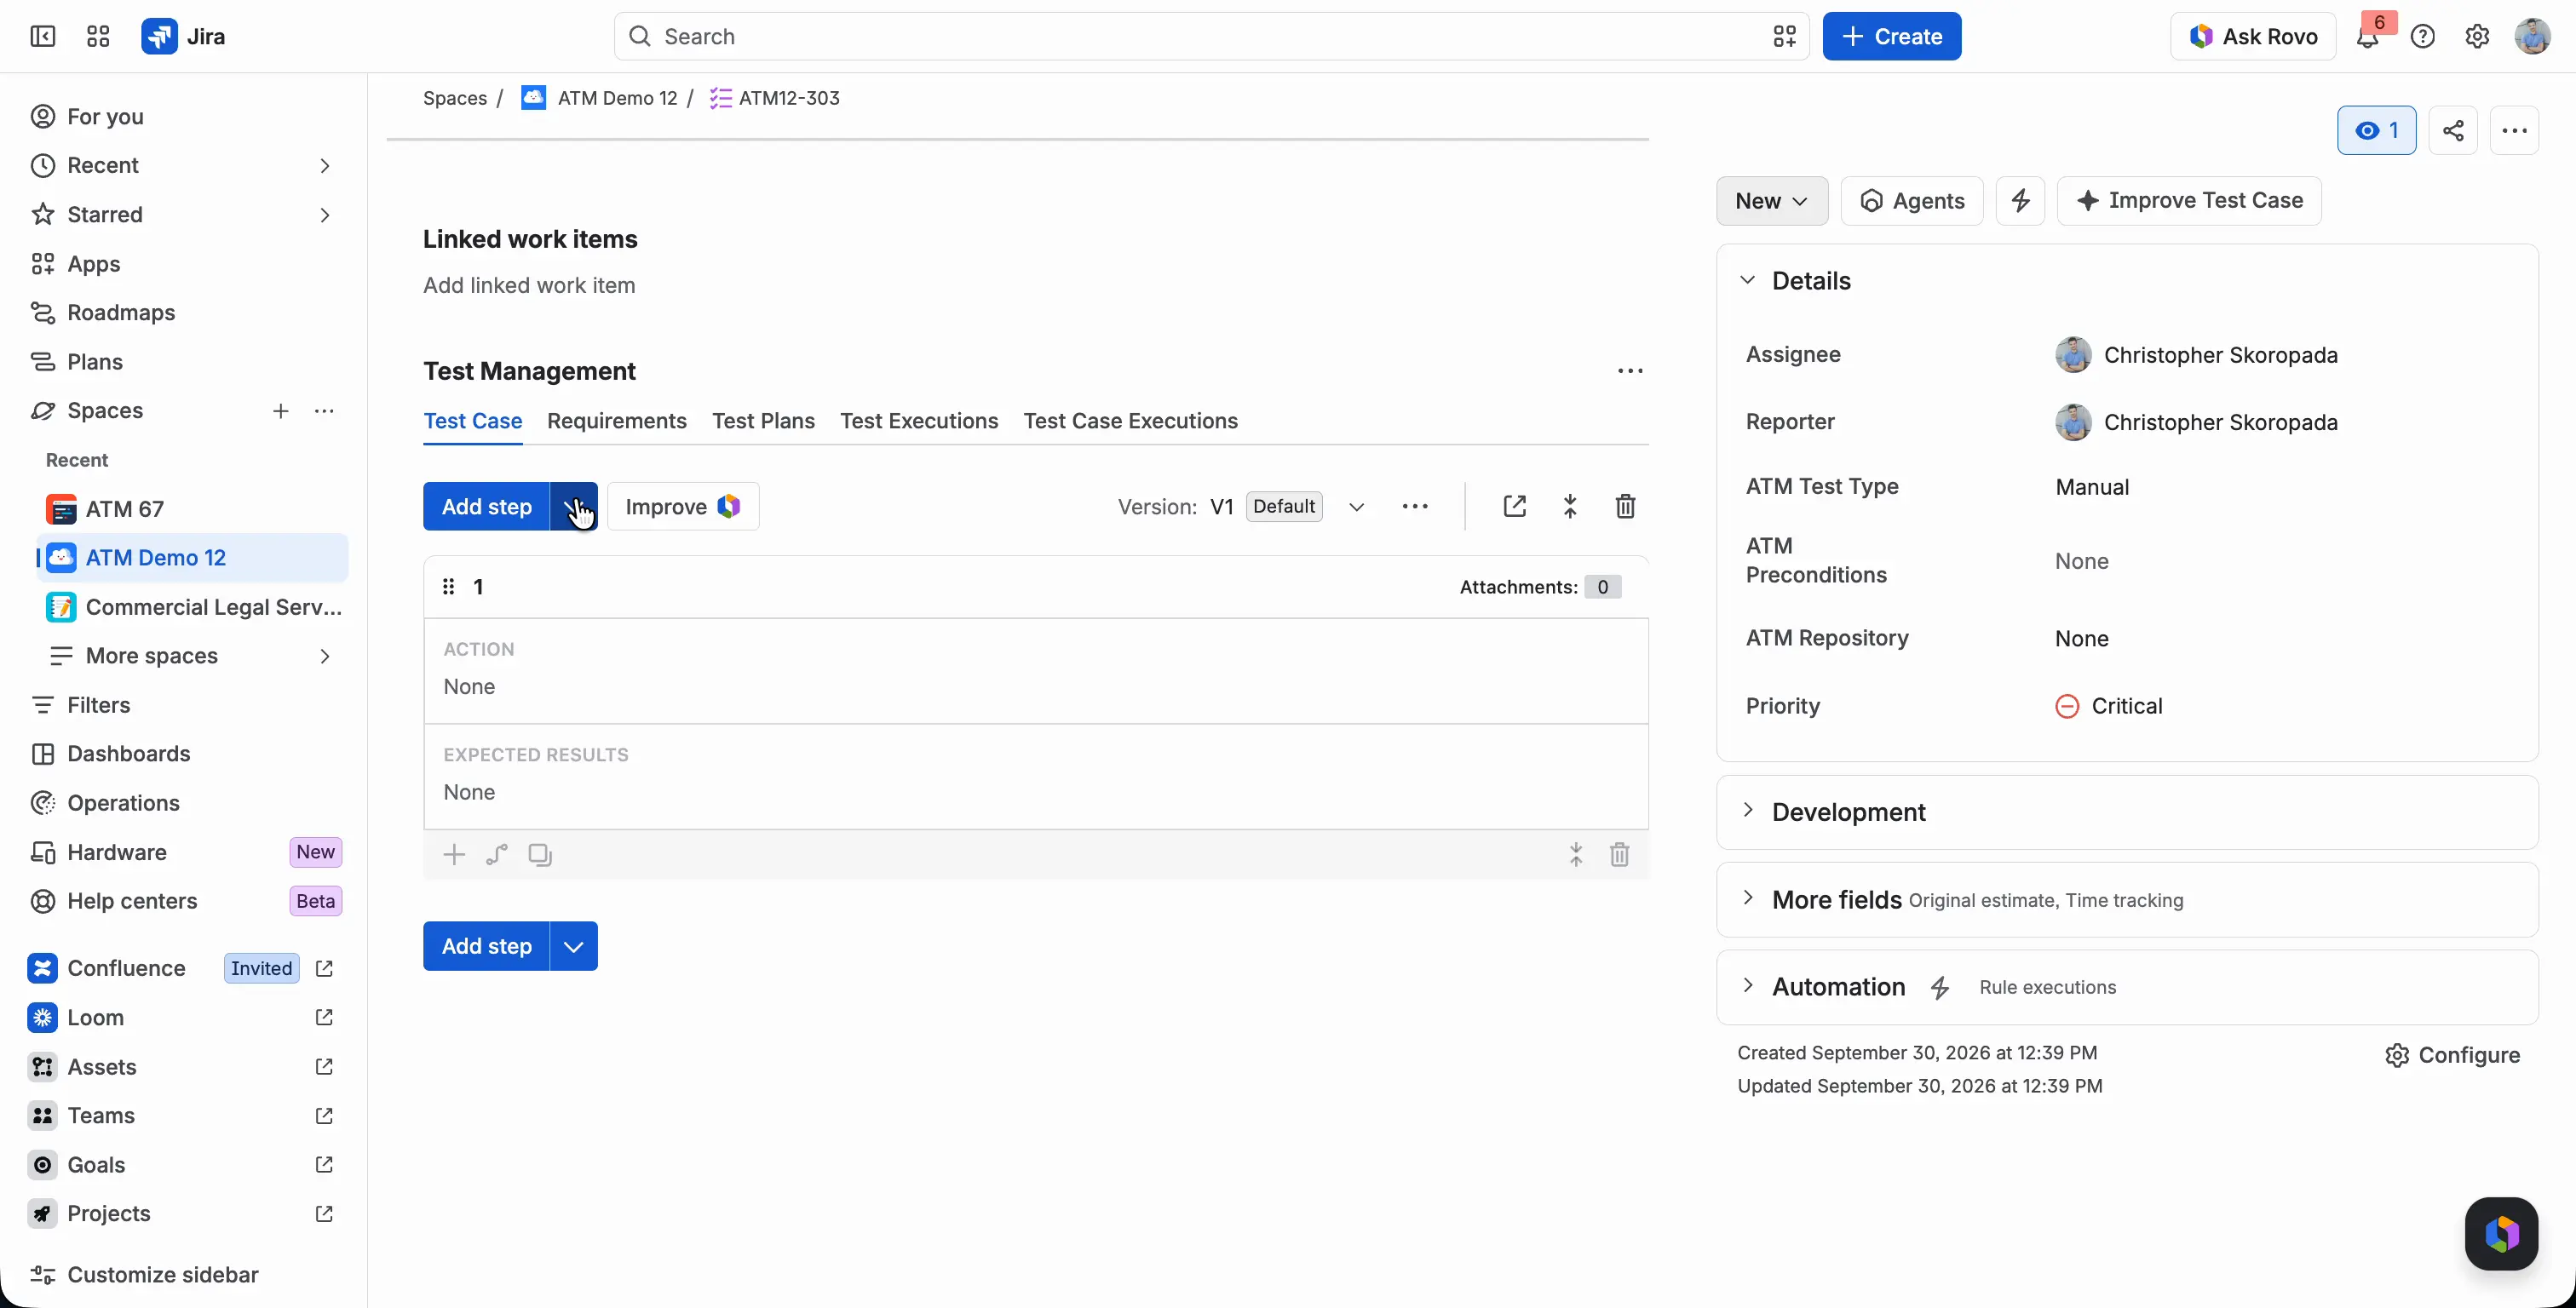The height and width of the screenshot is (1308, 2576).
Task: Open the help question mark icon
Action: coord(2422,37)
